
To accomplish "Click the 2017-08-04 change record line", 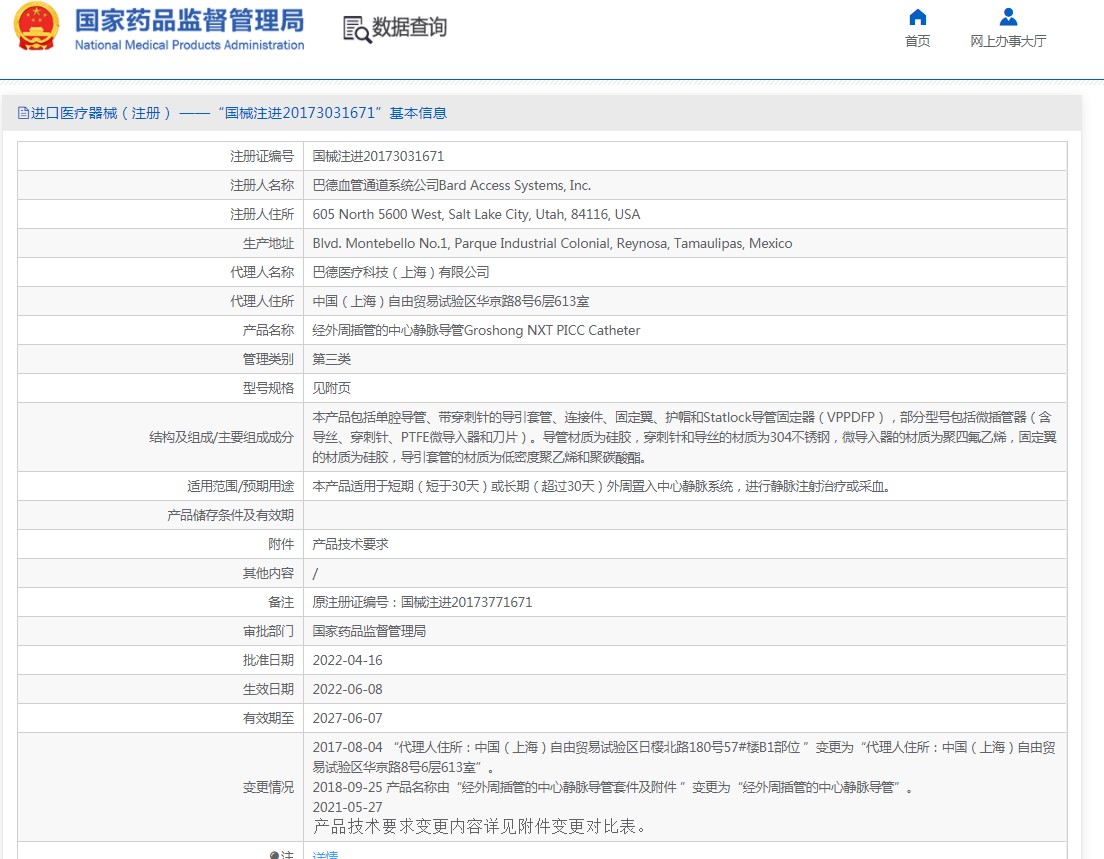I will pyautogui.click(x=684, y=757).
